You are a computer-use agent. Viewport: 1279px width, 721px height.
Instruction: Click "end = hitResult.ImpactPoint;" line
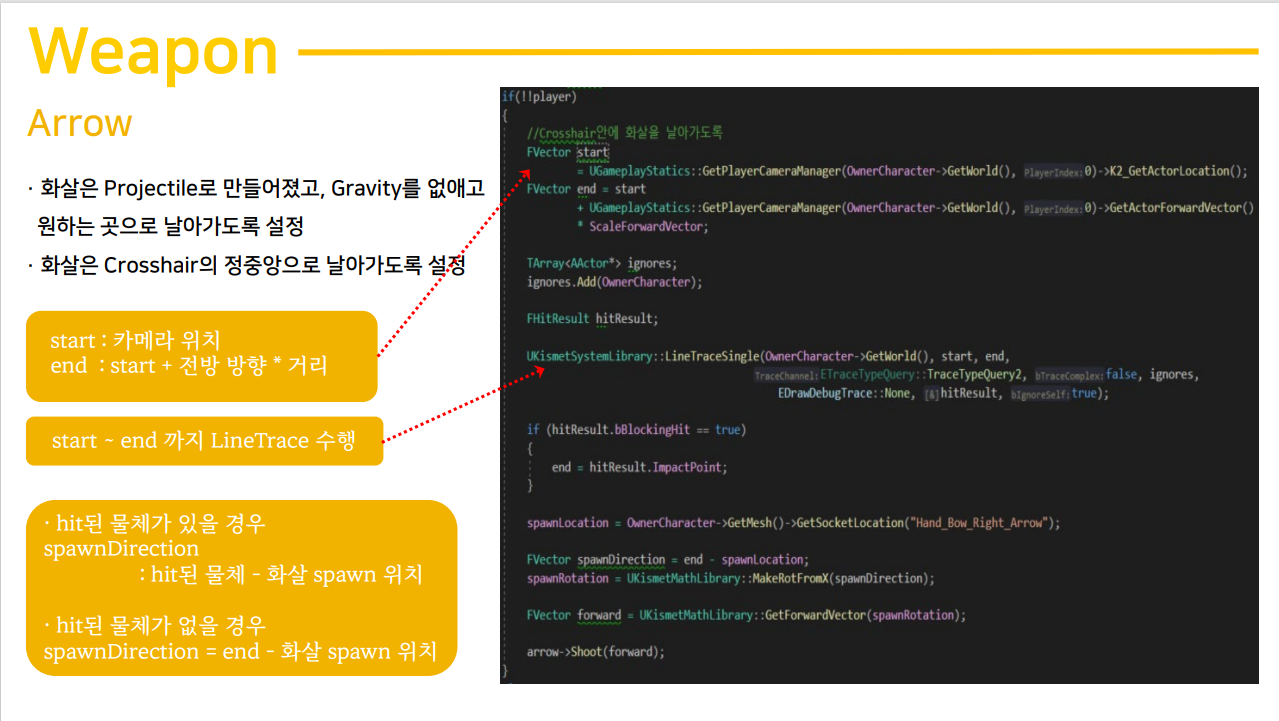pos(640,467)
